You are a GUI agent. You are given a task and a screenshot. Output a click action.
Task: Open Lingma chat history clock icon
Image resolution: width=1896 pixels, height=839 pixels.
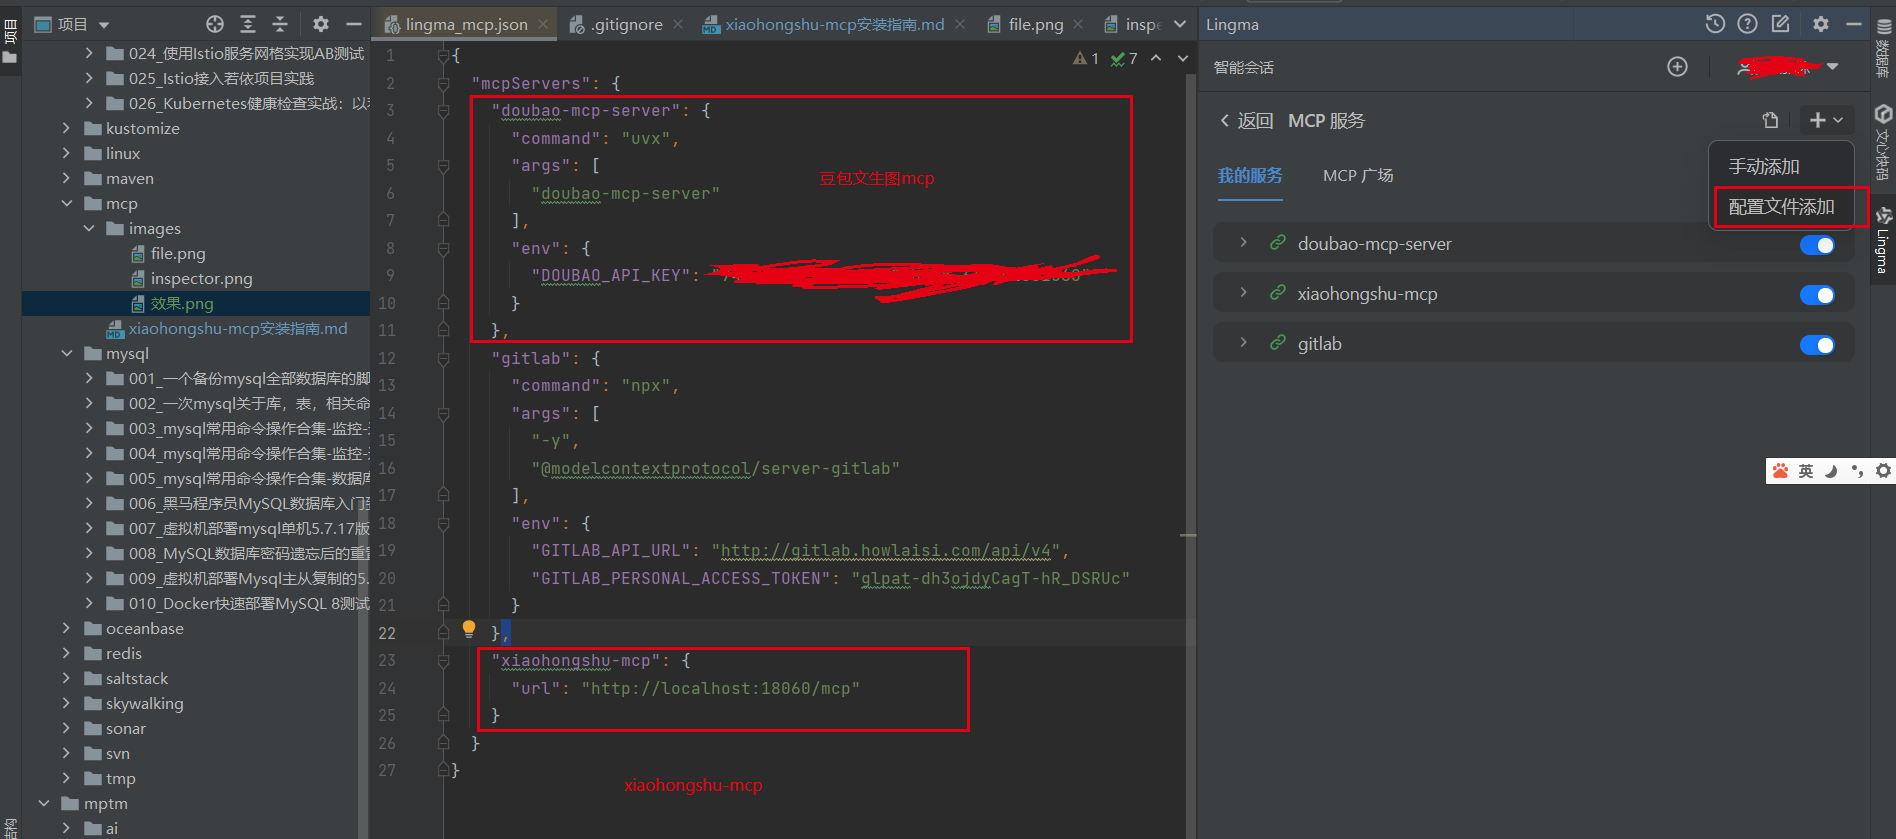pyautogui.click(x=1715, y=24)
